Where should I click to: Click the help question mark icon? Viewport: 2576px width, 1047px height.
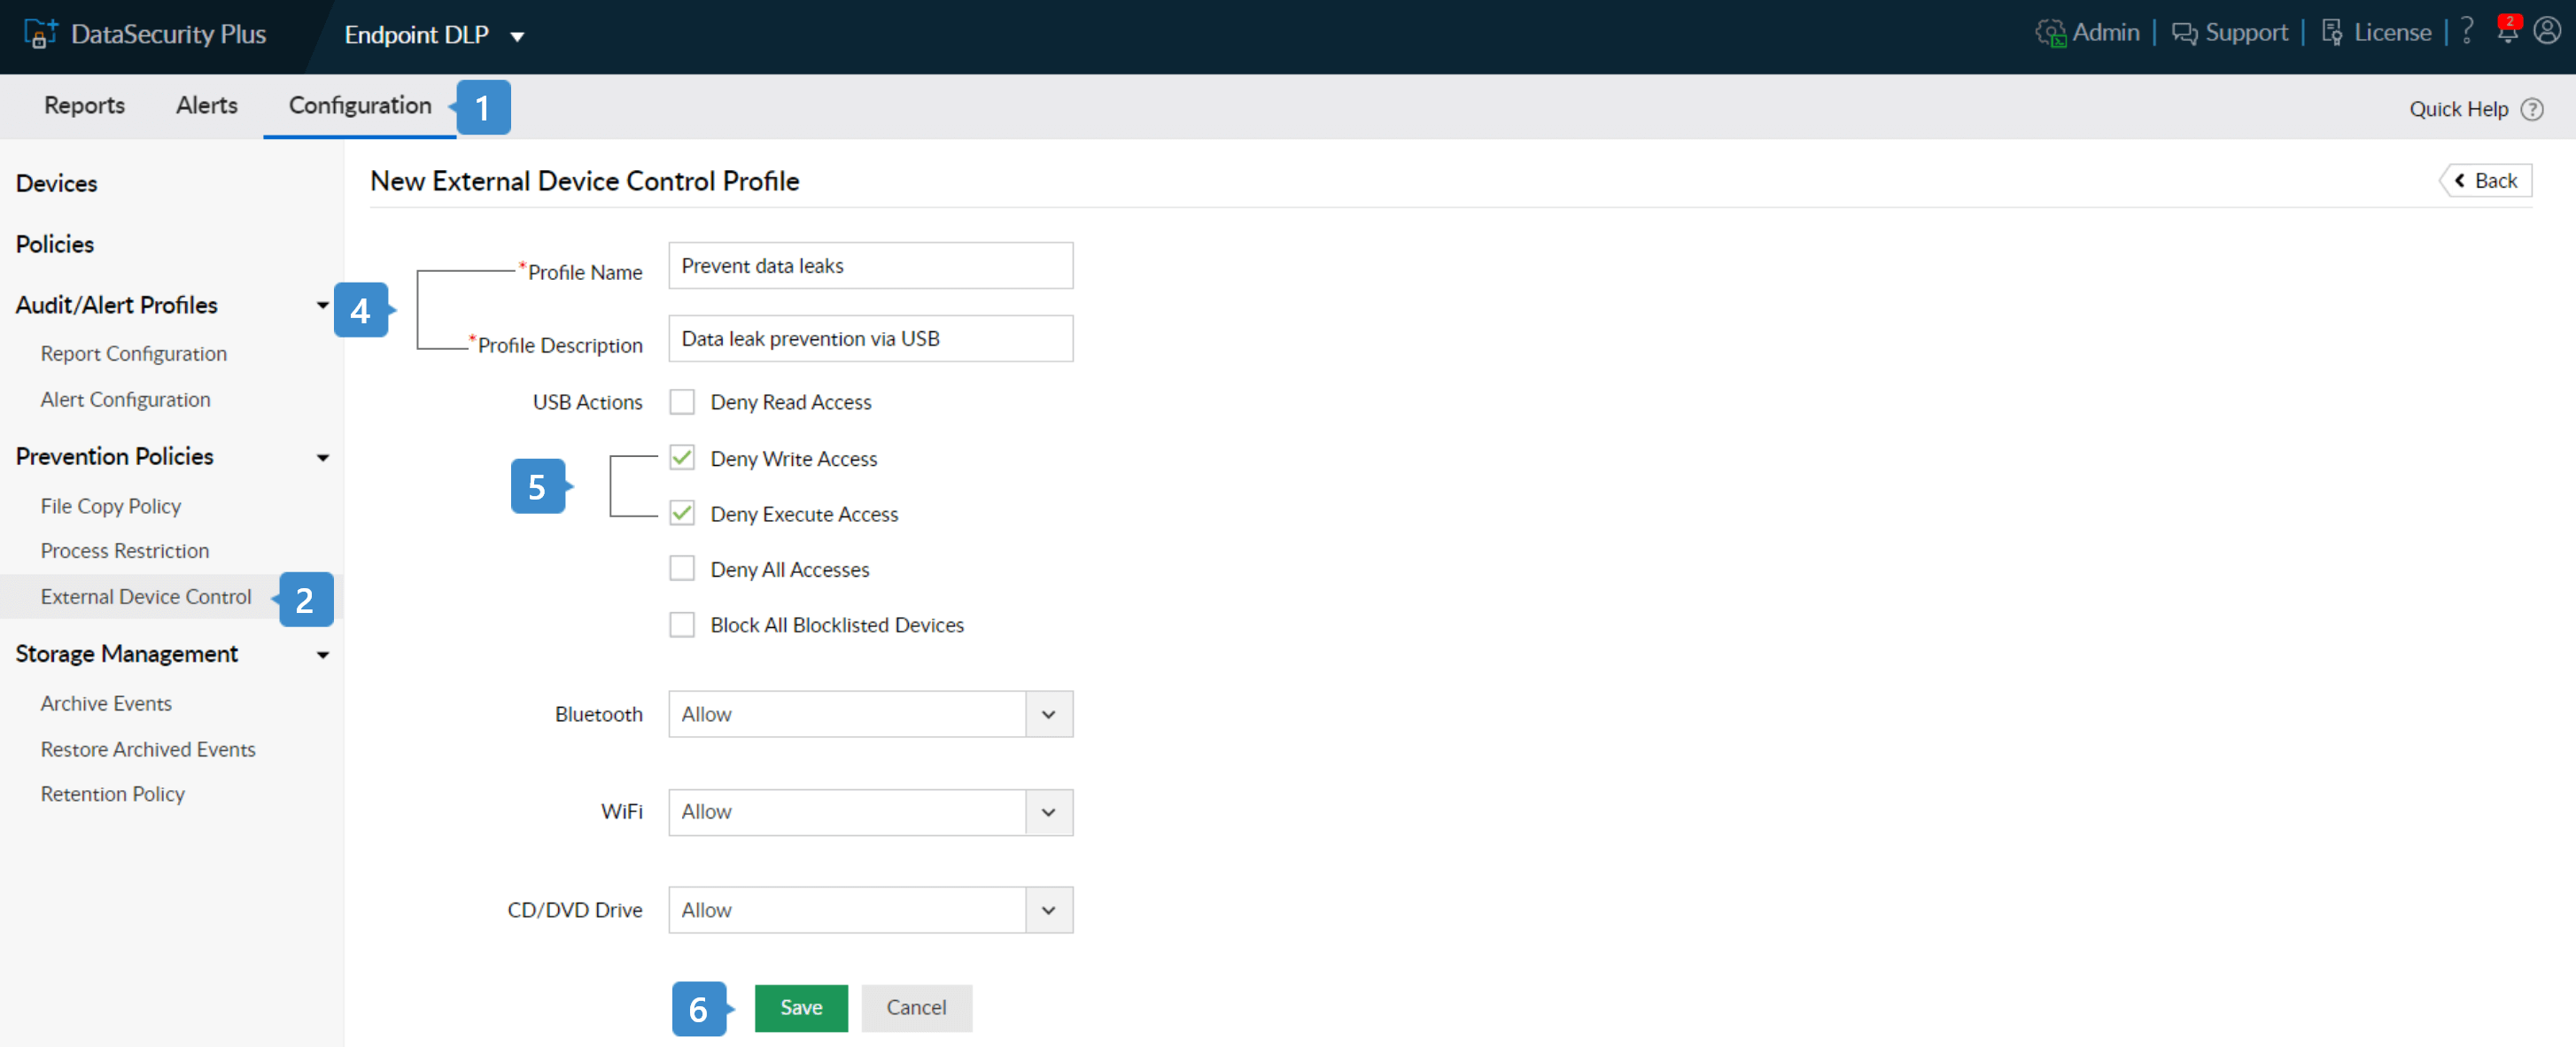pyautogui.click(x=2467, y=32)
